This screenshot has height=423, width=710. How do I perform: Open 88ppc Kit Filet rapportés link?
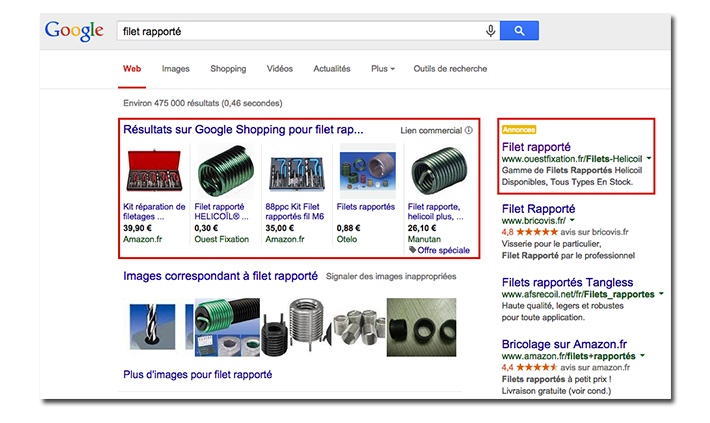pyautogui.click(x=295, y=212)
